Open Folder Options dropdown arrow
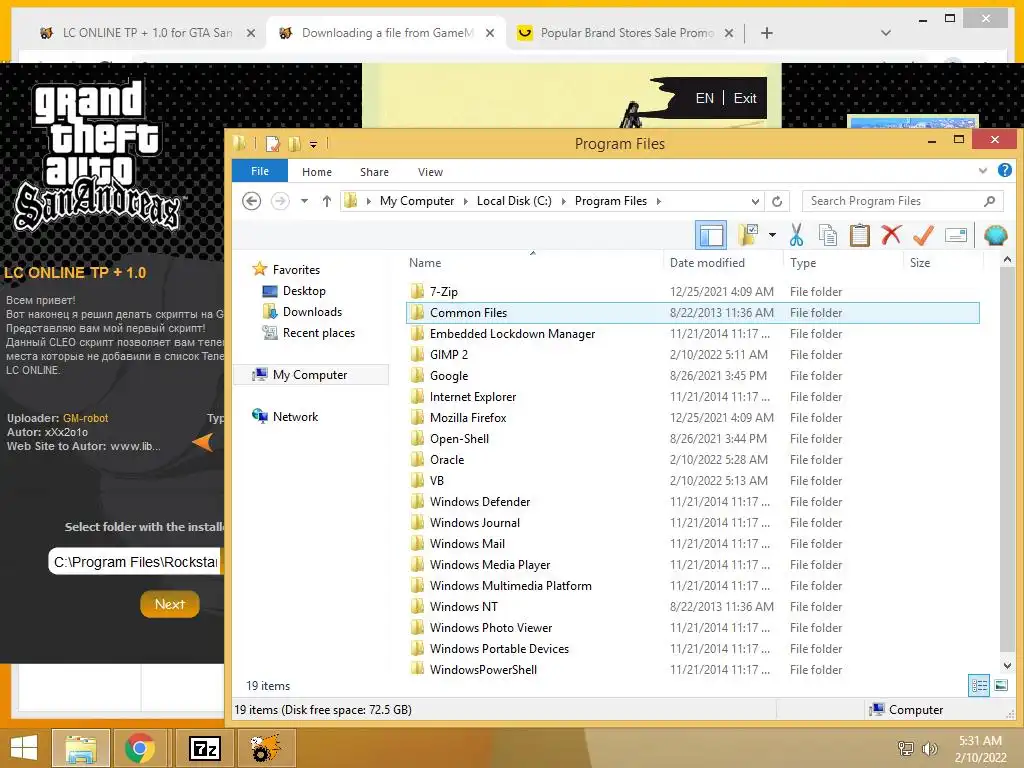 click(x=772, y=234)
